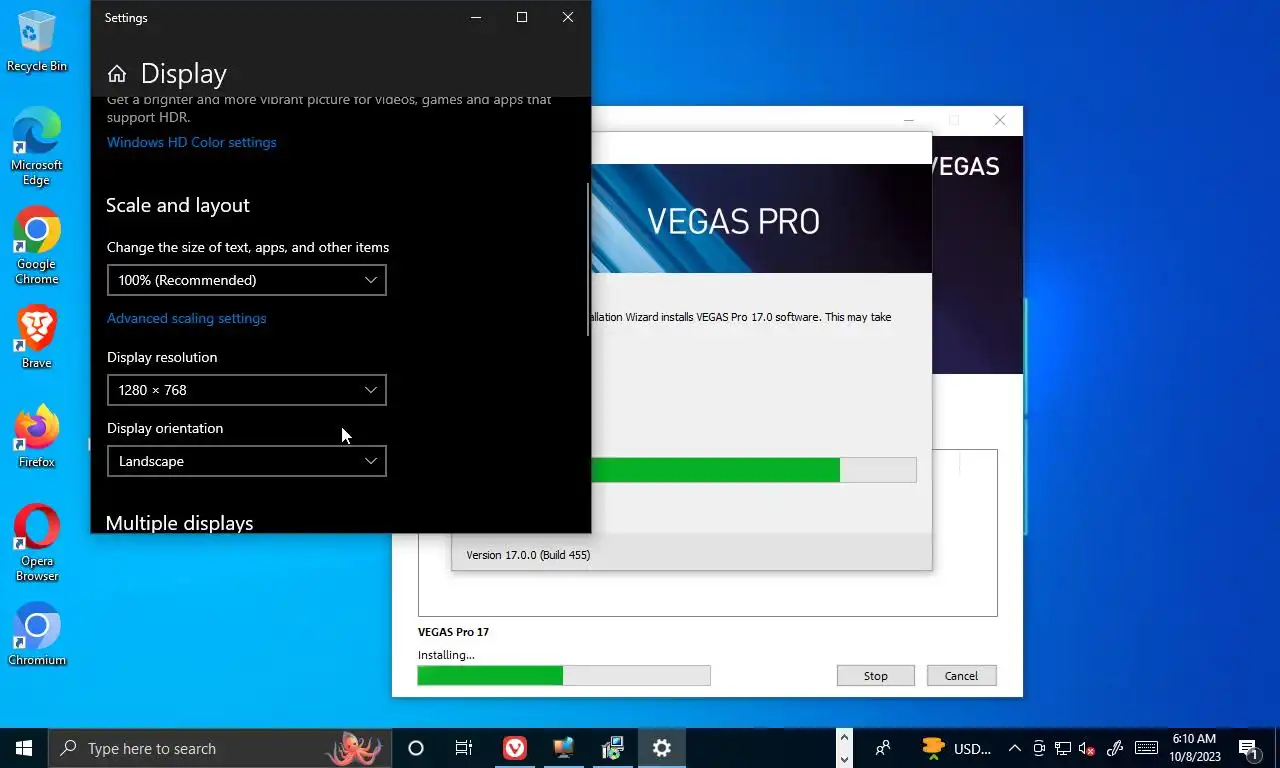Open Google Chrome desktop shortcut
The width and height of the screenshot is (1280, 768).
pyautogui.click(x=37, y=247)
